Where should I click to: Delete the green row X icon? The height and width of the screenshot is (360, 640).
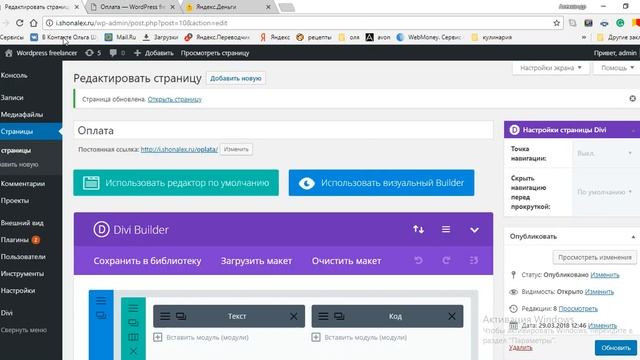[x=133, y=351]
